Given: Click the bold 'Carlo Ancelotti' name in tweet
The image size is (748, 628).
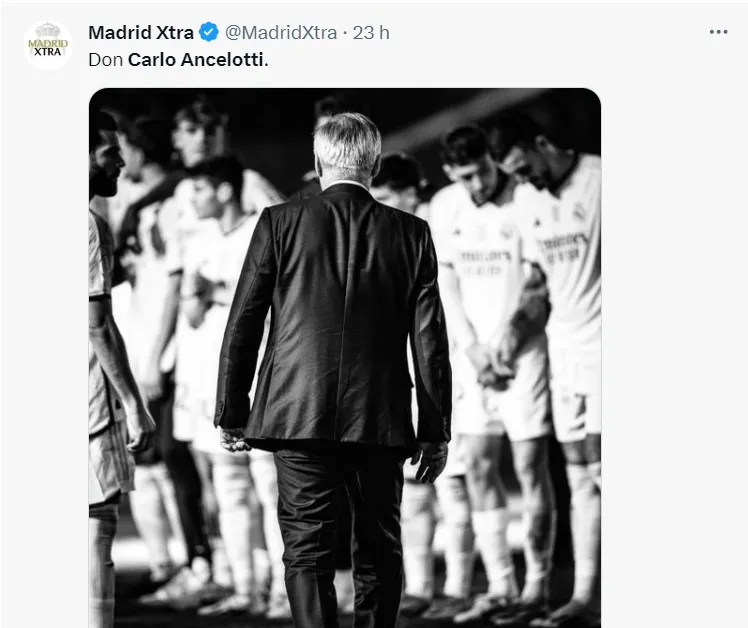Looking at the screenshot, I should pyautogui.click(x=197, y=59).
